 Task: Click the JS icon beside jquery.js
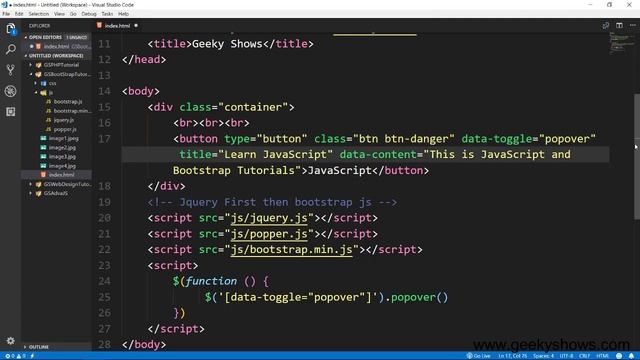pyautogui.click(x=49, y=120)
